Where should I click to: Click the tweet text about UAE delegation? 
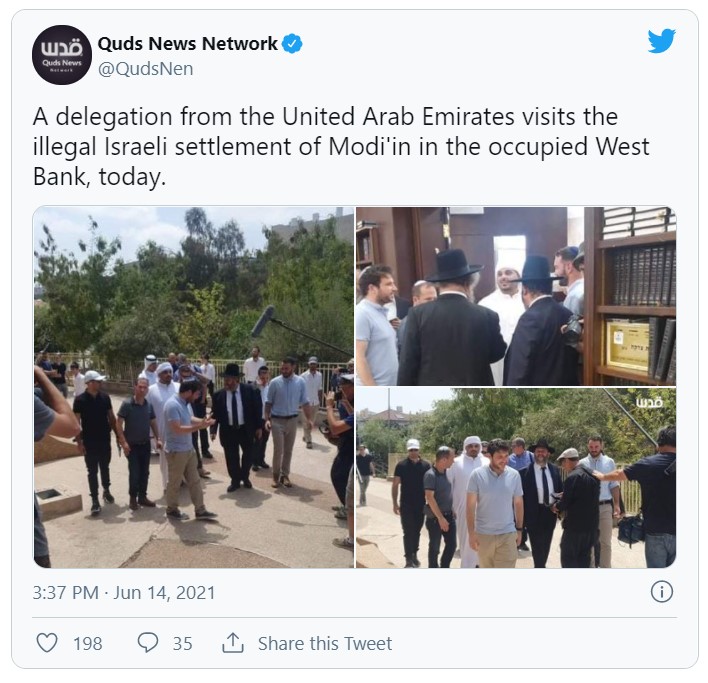pyautogui.click(x=341, y=146)
